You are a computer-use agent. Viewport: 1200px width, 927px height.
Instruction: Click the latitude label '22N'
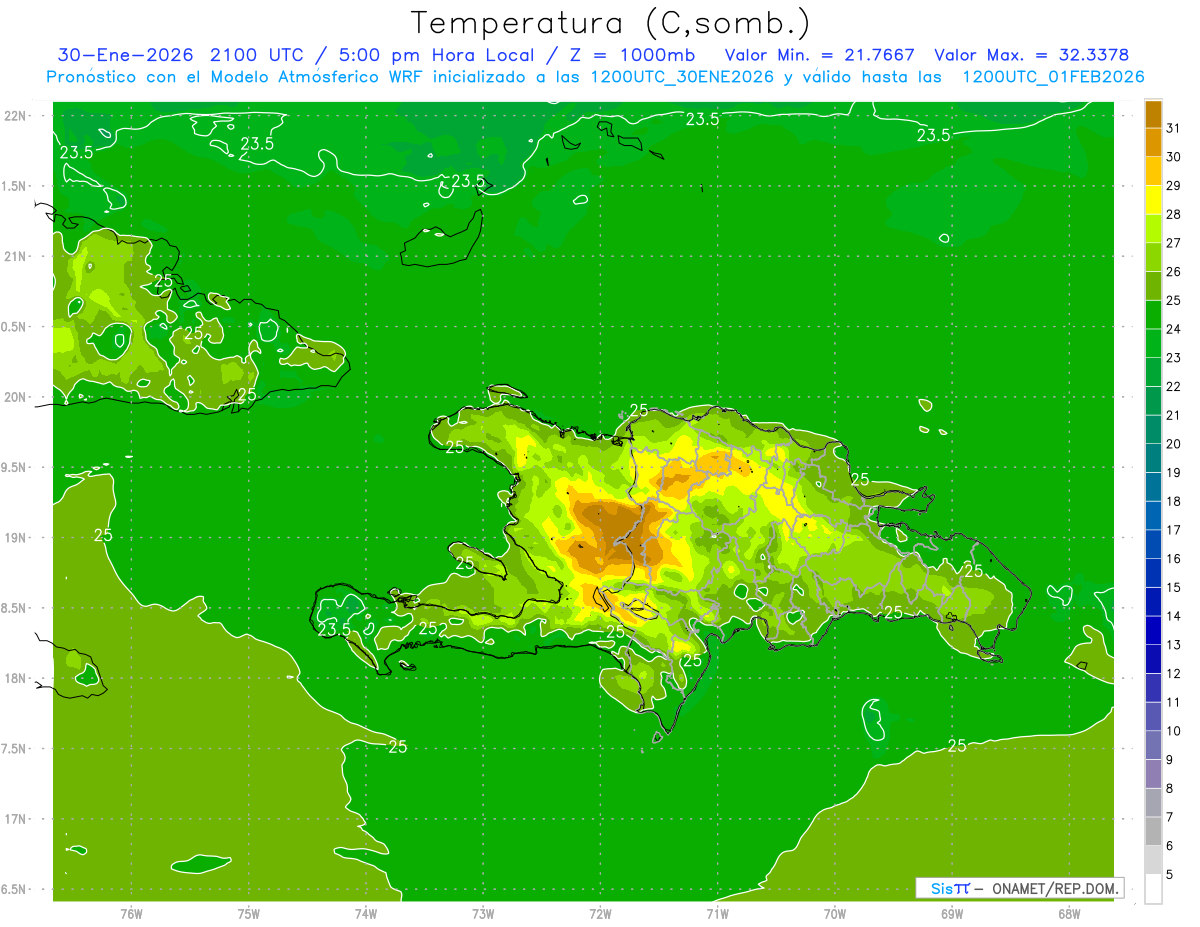14,116
